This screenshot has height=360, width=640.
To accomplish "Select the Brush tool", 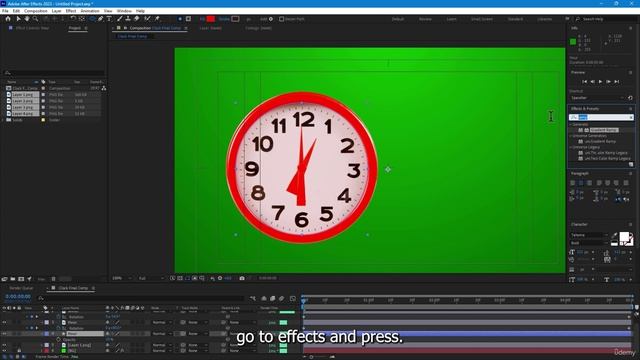I will click(x=120, y=19).
